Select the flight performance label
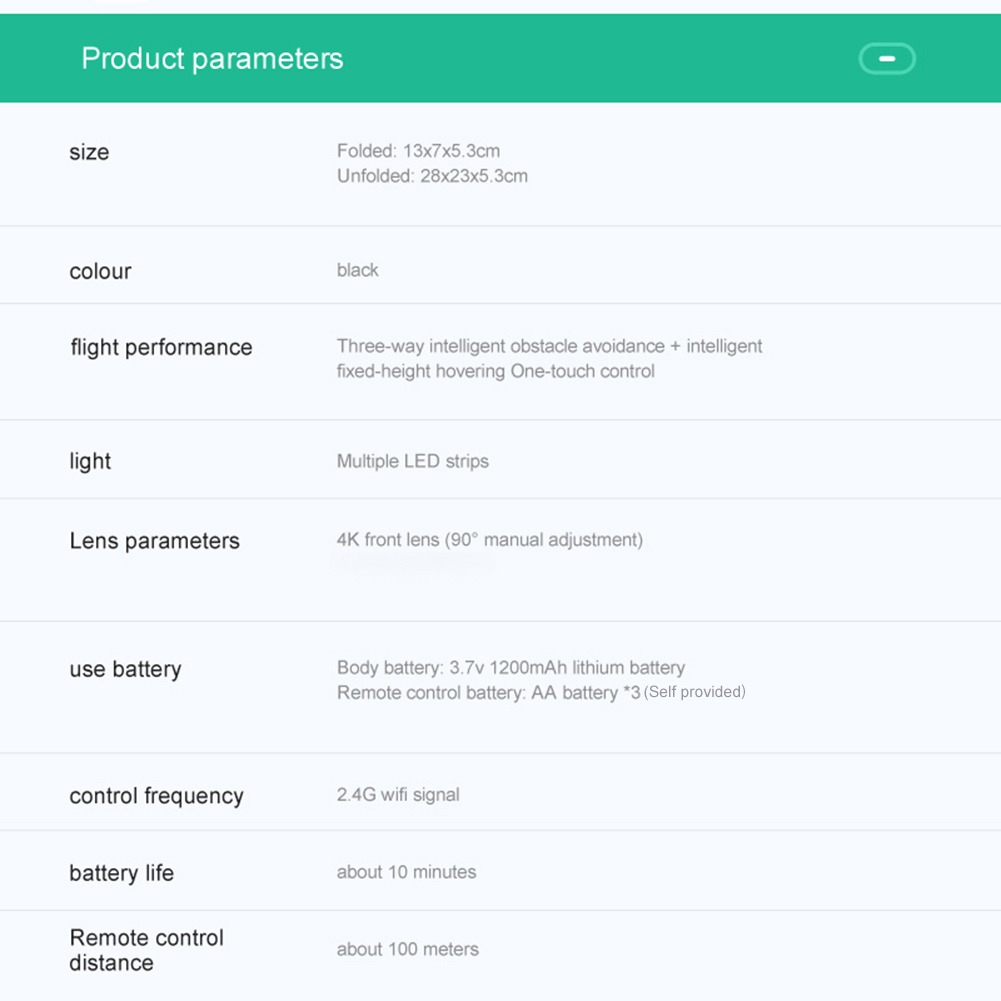The width and height of the screenshot is (1001, 1001). pyautogui.click(x=162, y=347)
